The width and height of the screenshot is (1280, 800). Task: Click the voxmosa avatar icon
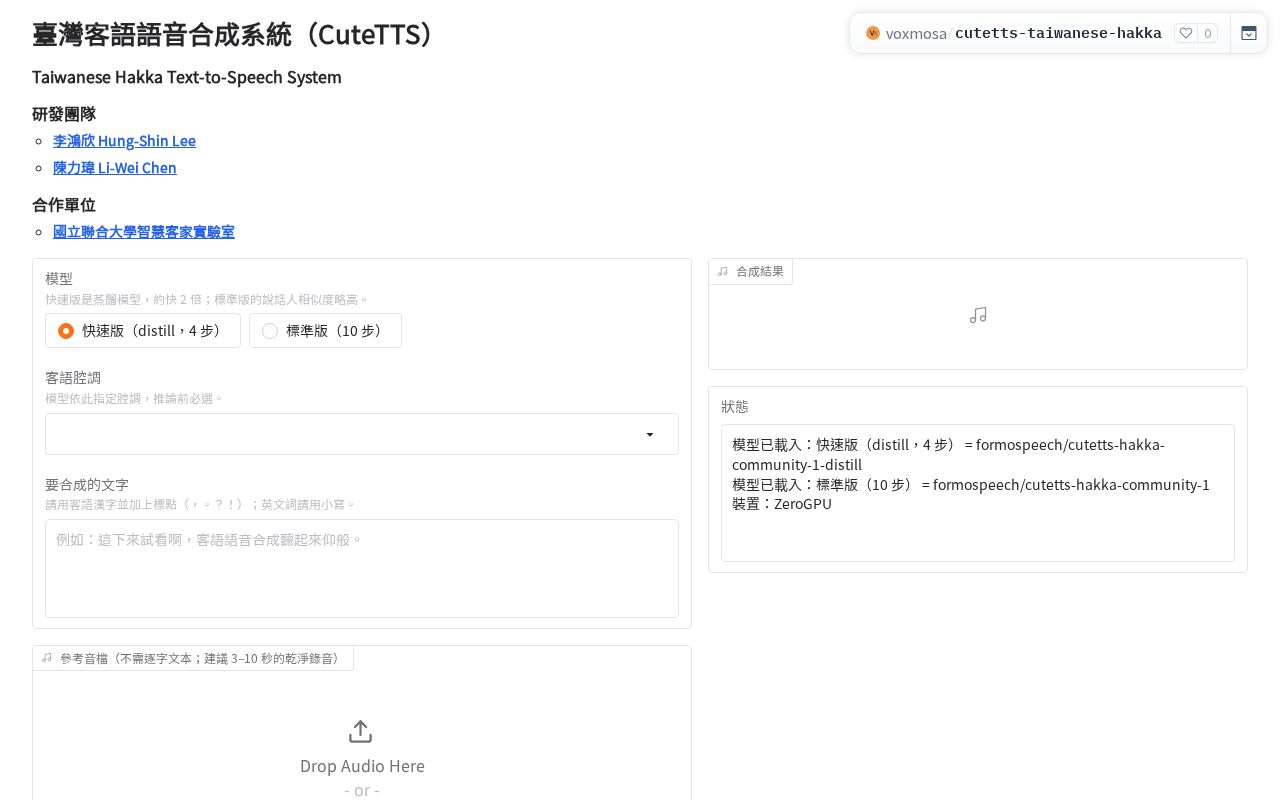873,33
